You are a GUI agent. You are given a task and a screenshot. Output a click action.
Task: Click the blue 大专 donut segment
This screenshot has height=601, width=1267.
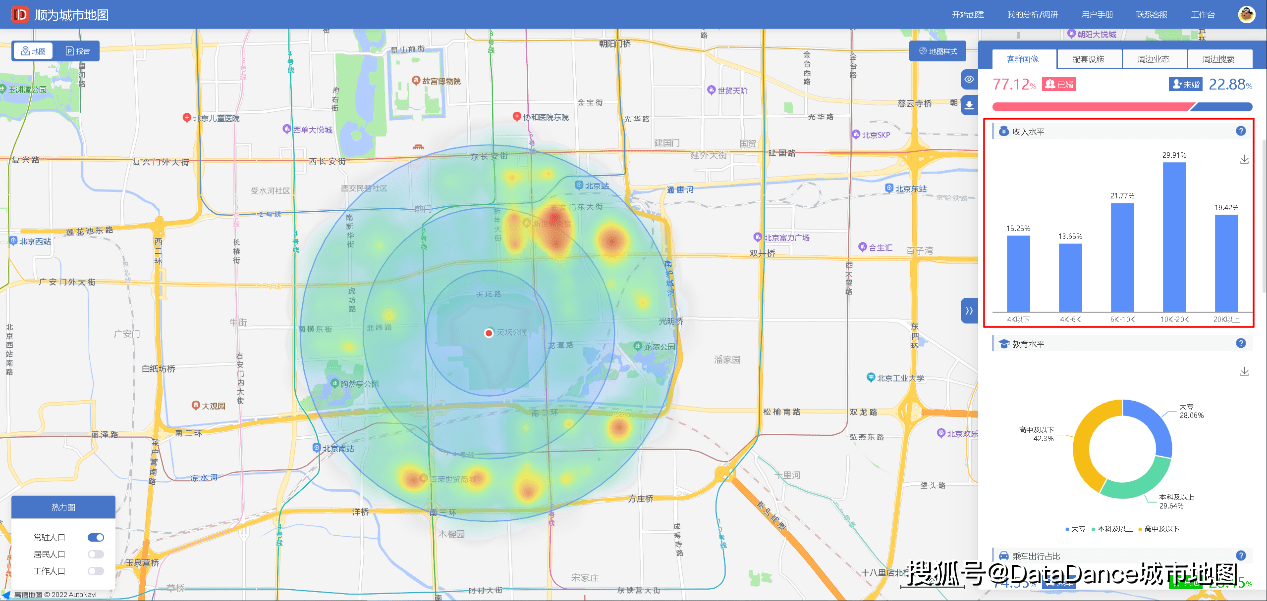(x=1152, y=422)
